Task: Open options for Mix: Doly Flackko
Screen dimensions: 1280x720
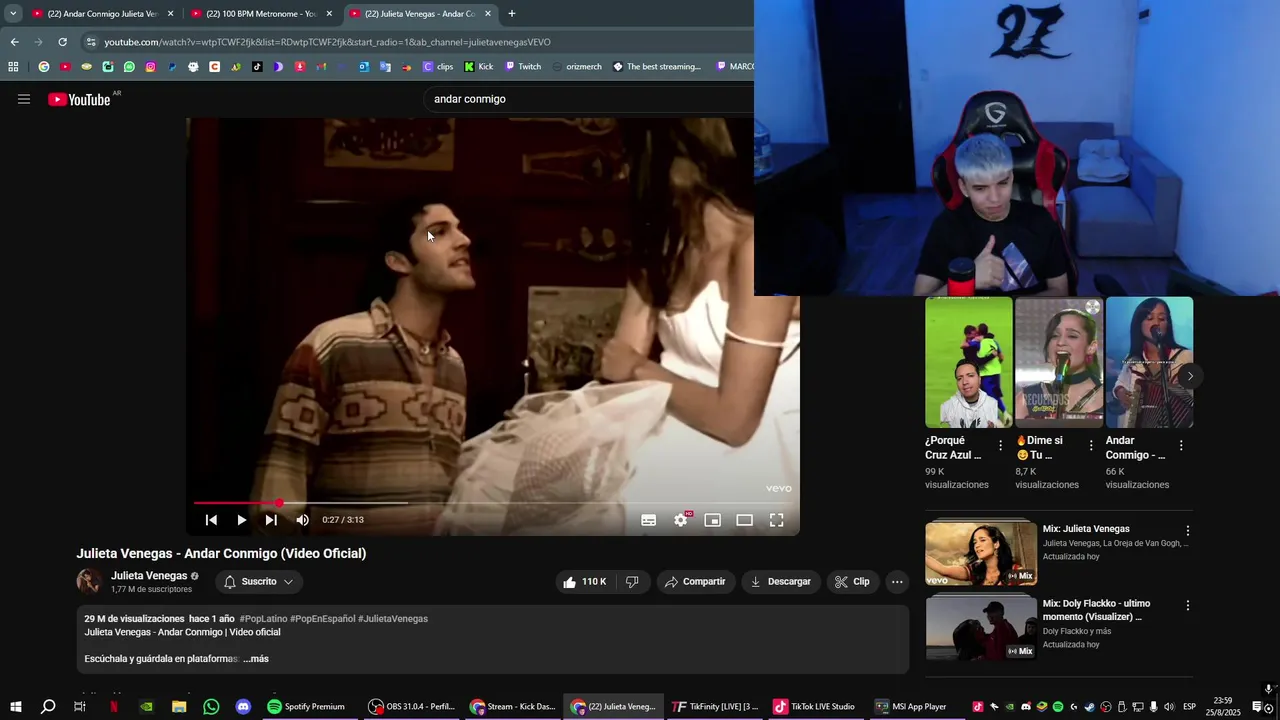Action: click(x=1188, y=606)
